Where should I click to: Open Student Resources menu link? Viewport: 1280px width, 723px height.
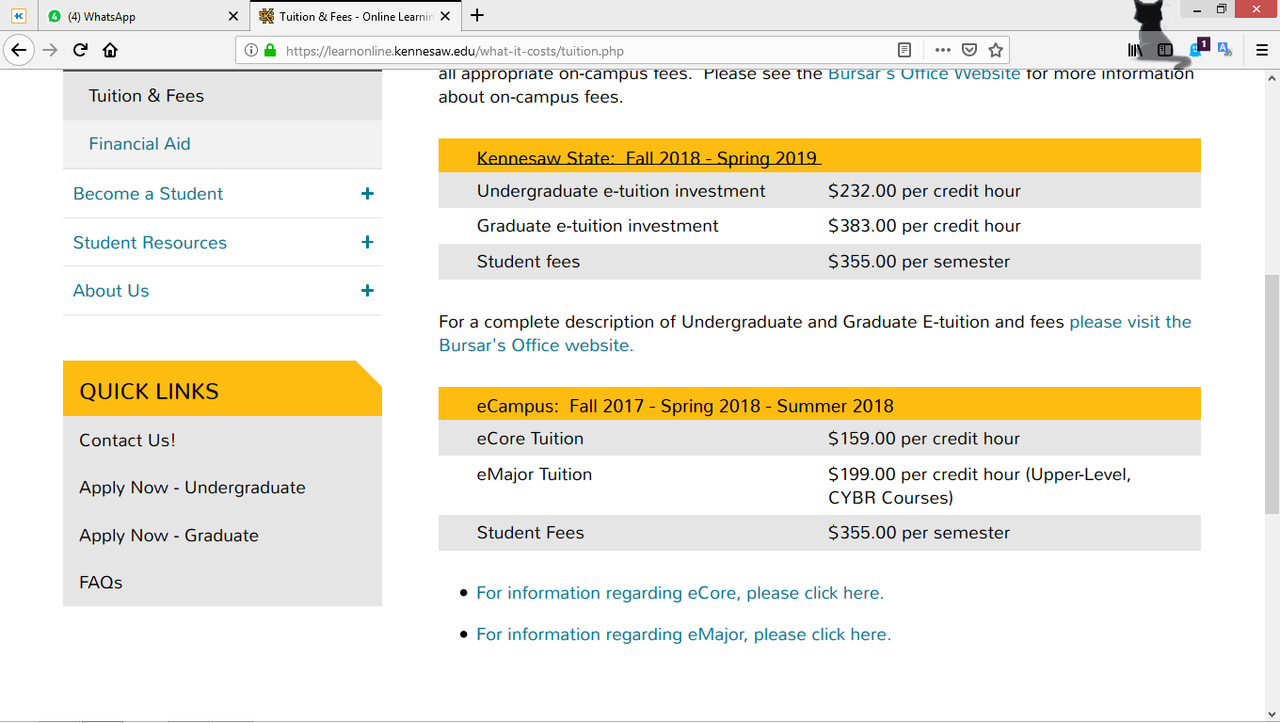150,242
